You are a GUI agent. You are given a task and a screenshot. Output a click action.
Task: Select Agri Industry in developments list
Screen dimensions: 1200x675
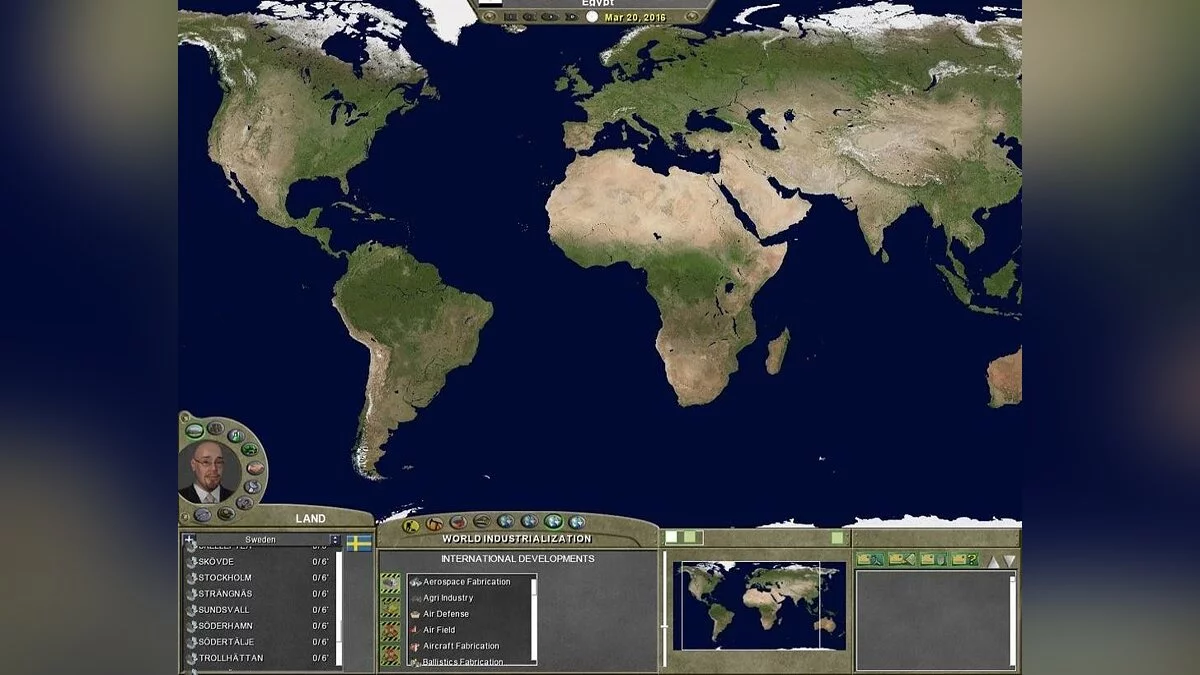(468, 598)
